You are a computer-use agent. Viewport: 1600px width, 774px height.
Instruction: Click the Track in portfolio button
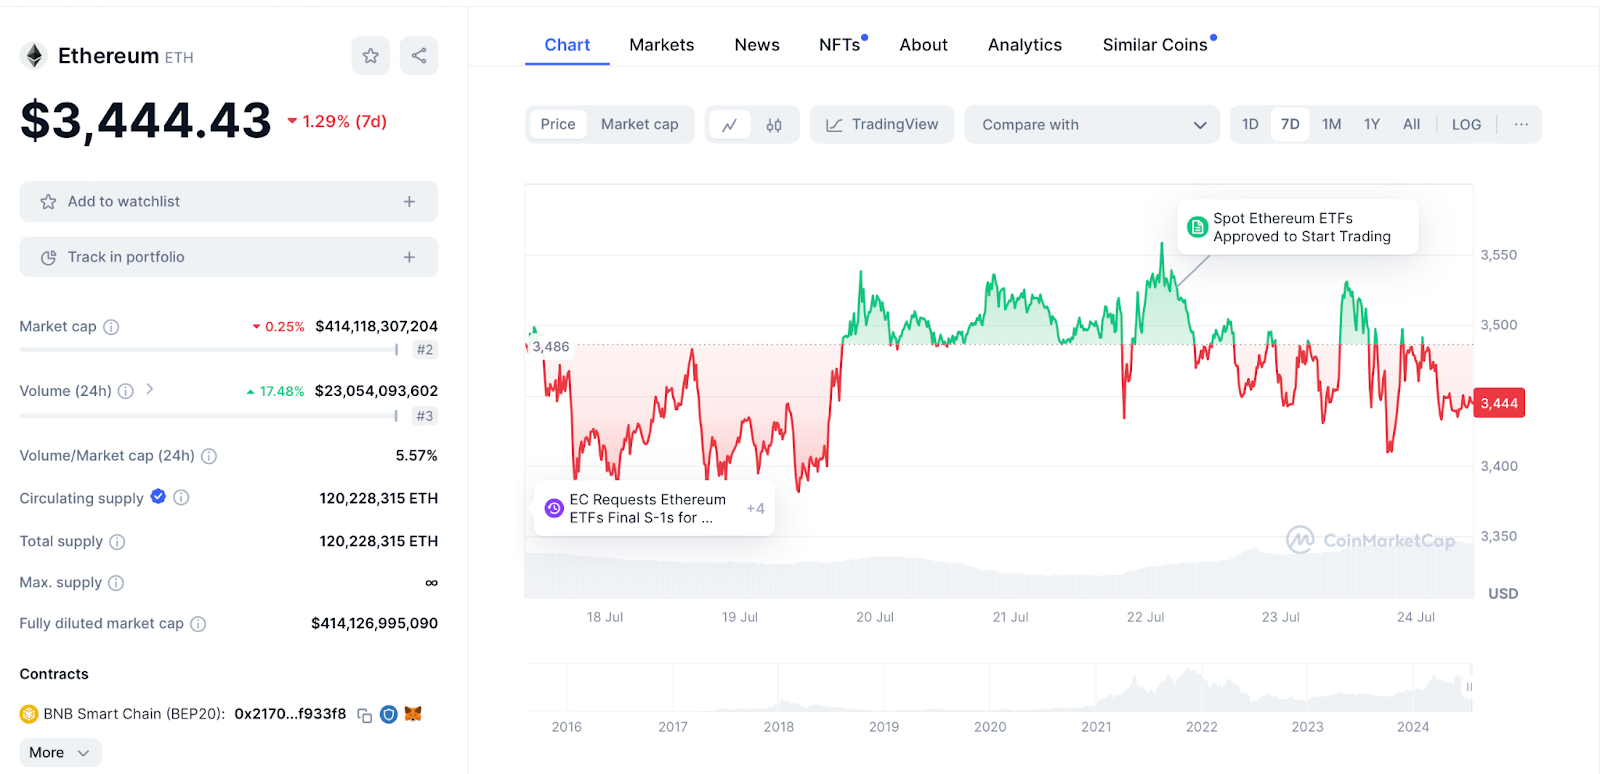pyautogui.click(x=229, y=257)
